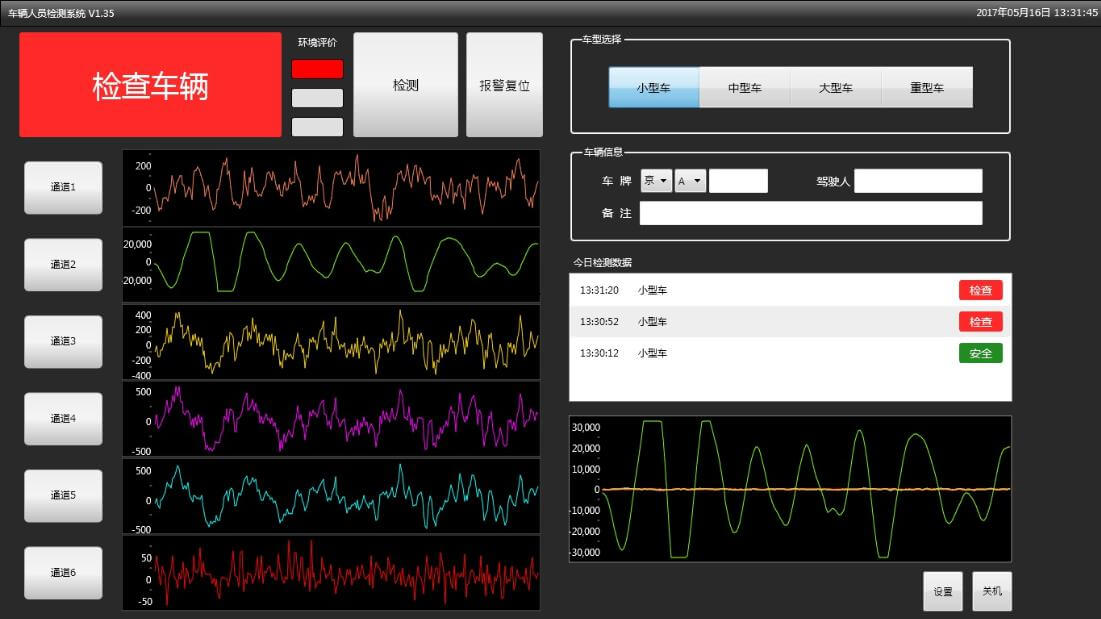Select the 小型车 vehicle type
Image resolution: width=1101 pixels, height=619 pixels.
654,88
